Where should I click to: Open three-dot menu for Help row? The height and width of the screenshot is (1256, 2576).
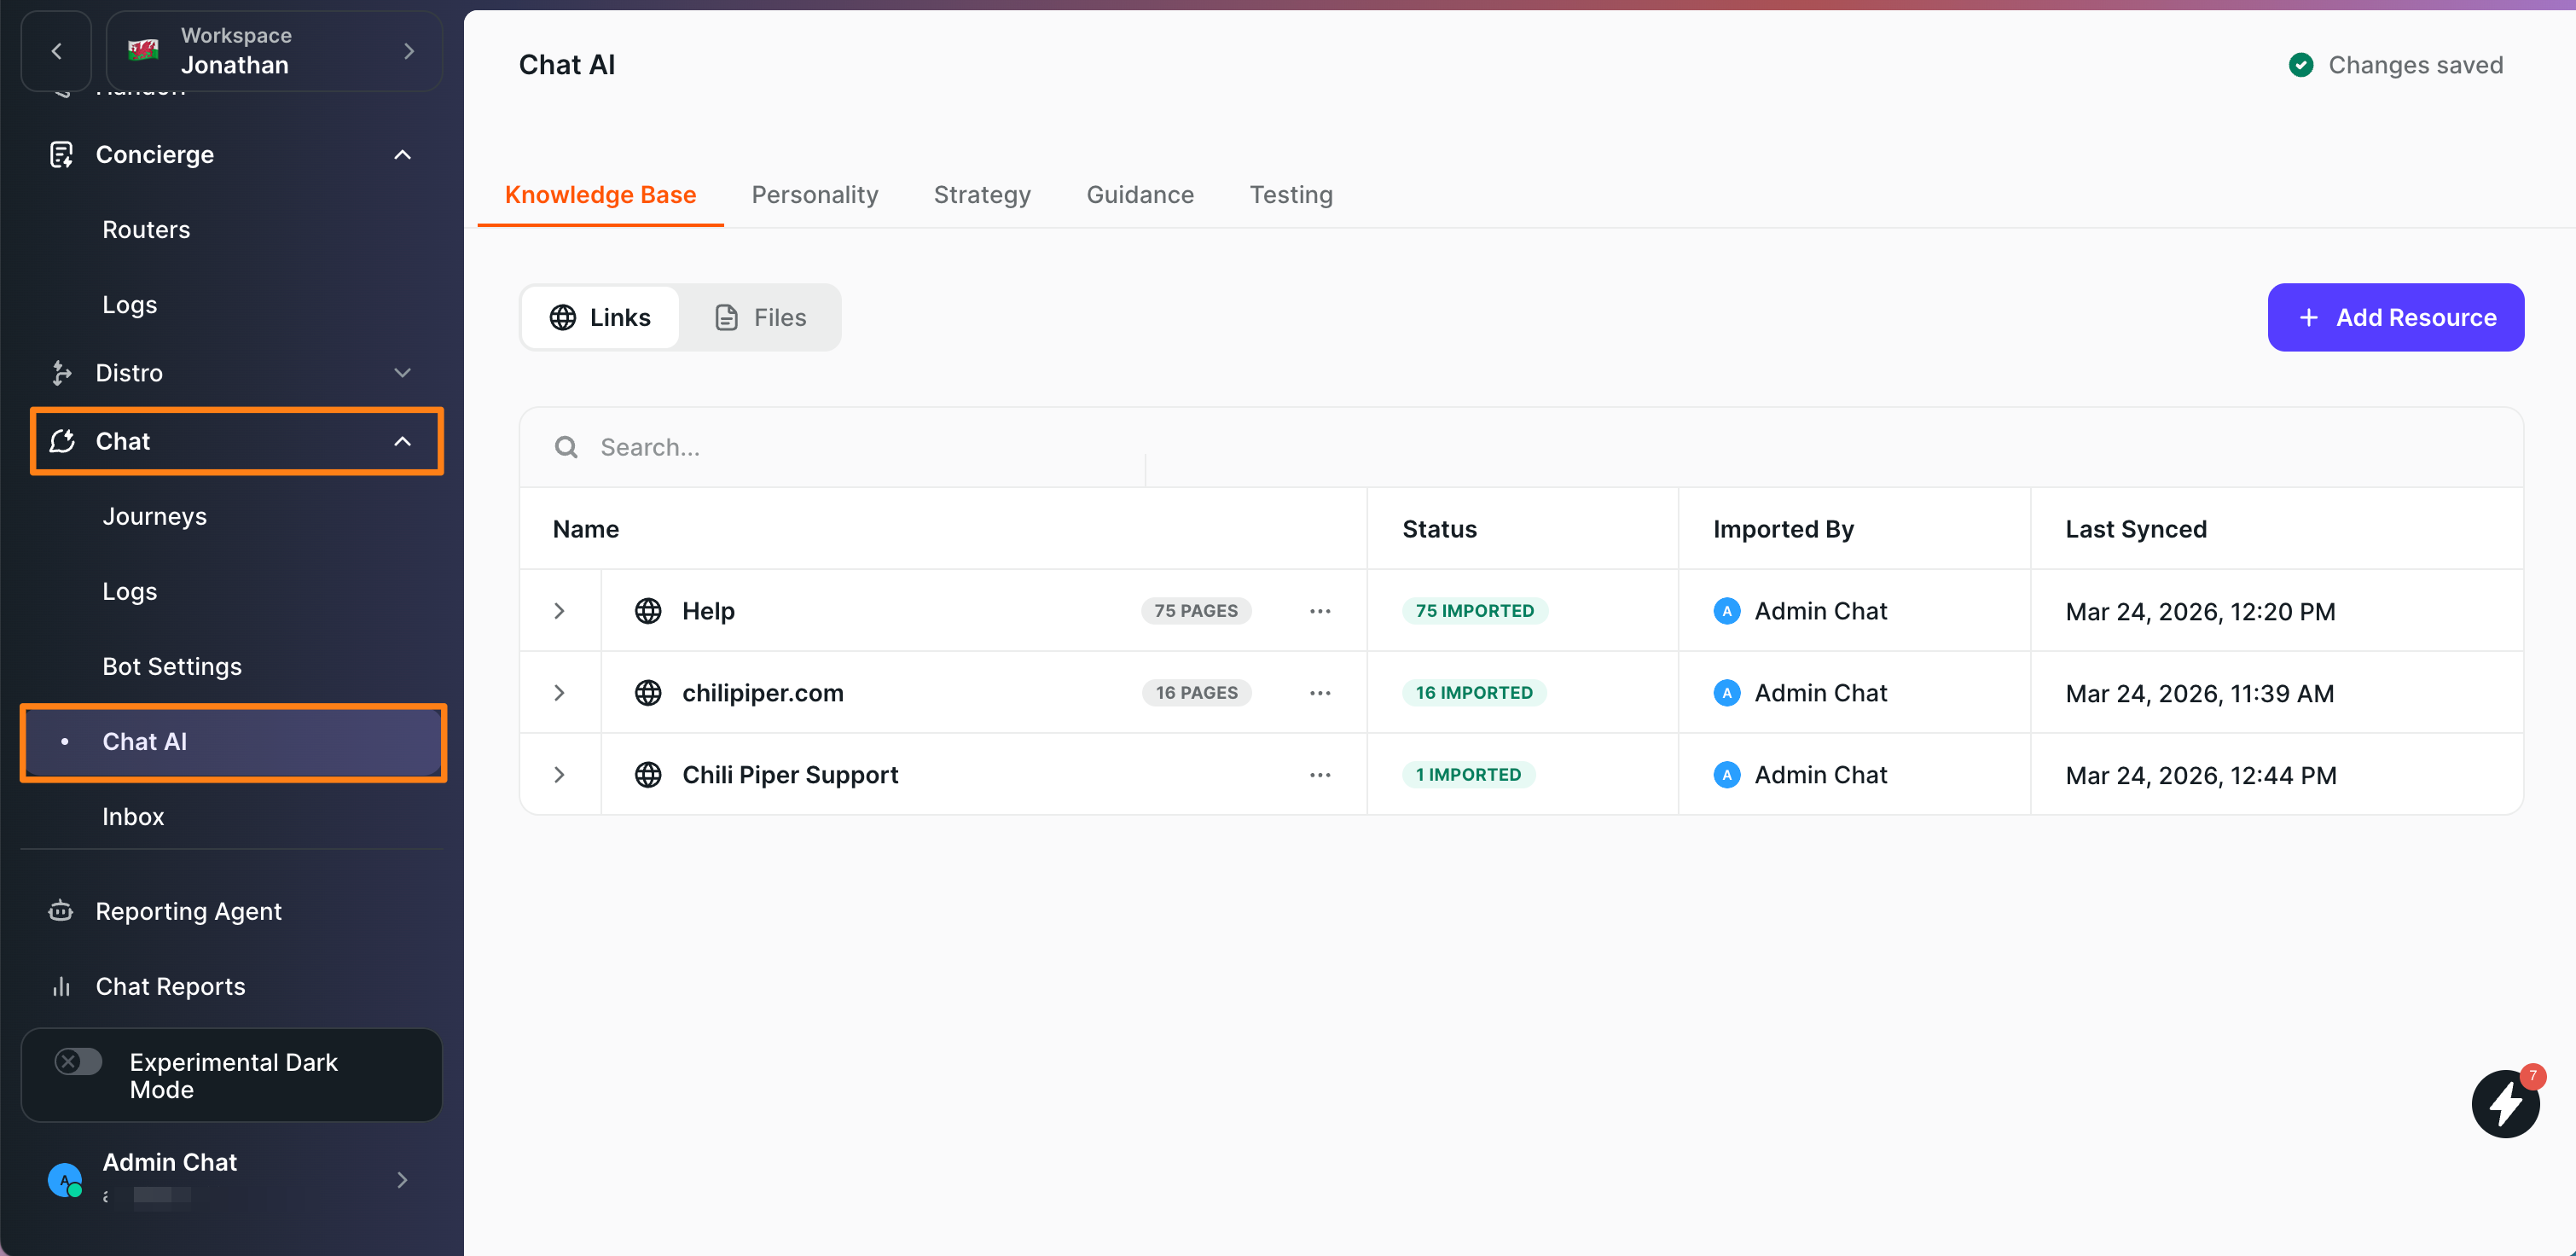[1319, 611]
